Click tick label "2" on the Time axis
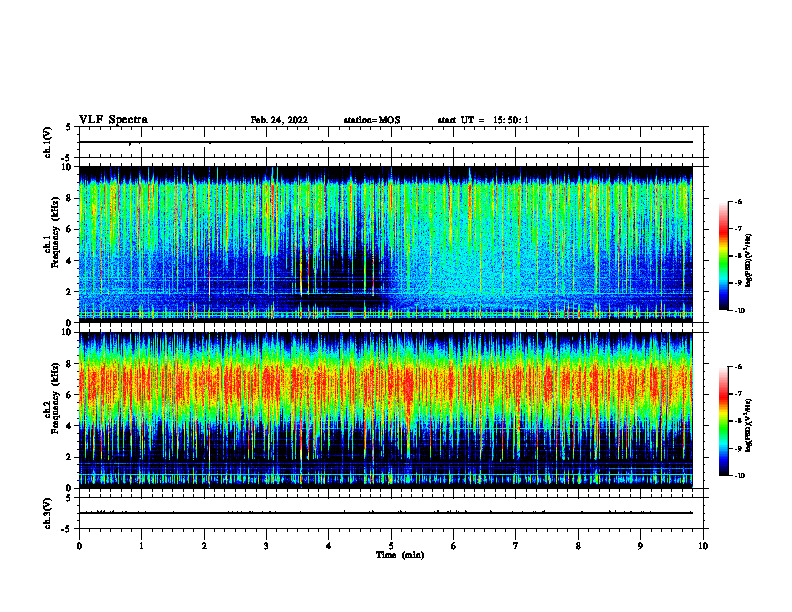This screenshot has height=612, width=792. click(x=204, y=546)
